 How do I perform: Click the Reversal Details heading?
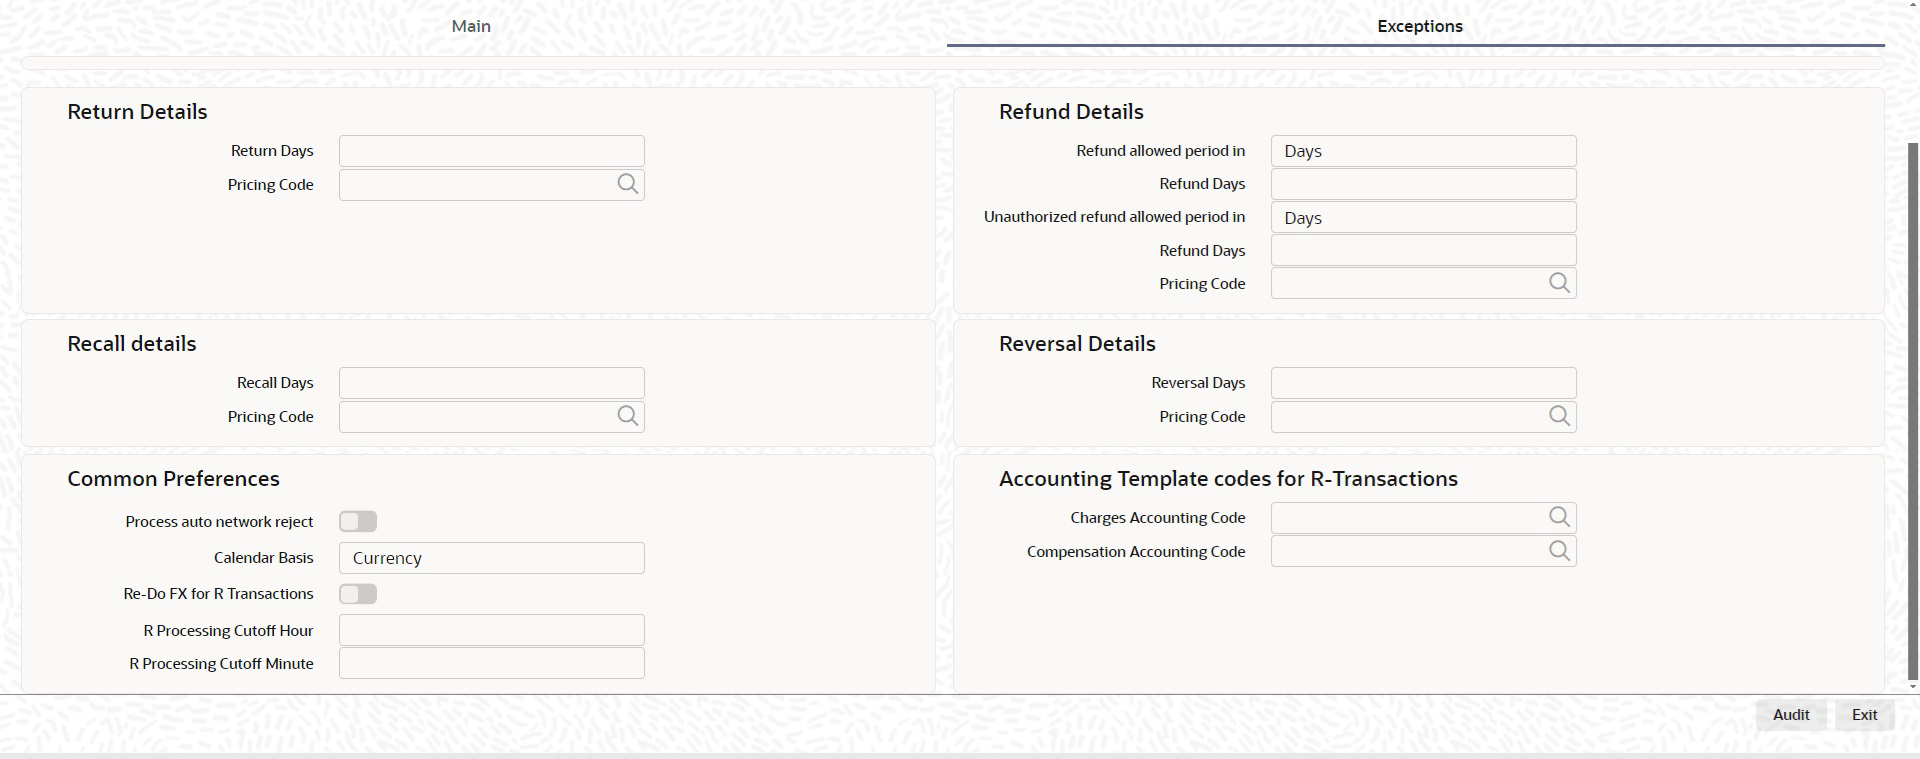[1077, 344]
